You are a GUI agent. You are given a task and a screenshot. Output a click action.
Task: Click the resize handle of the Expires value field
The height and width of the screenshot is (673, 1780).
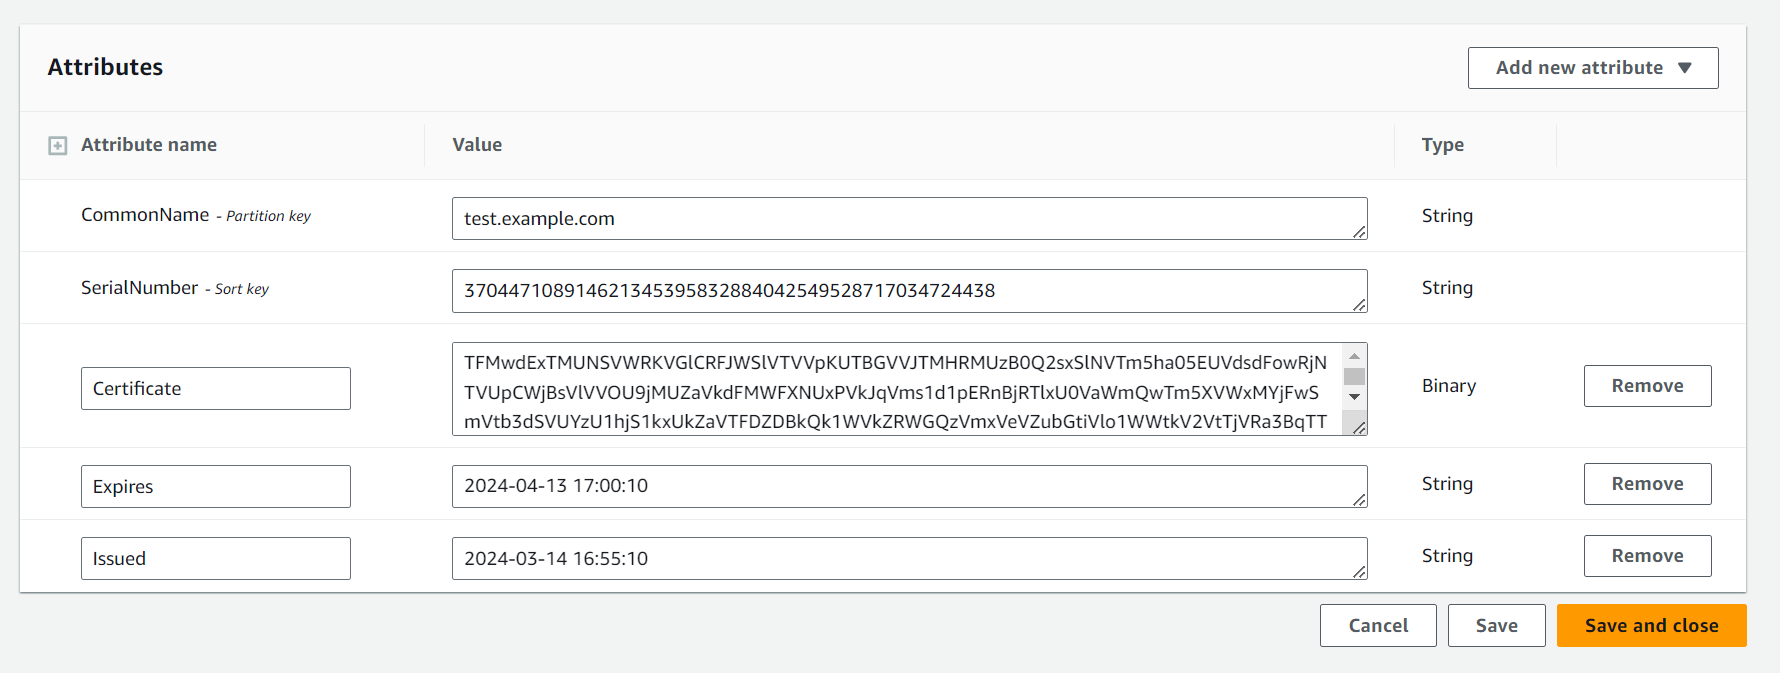coord(1360,502)
